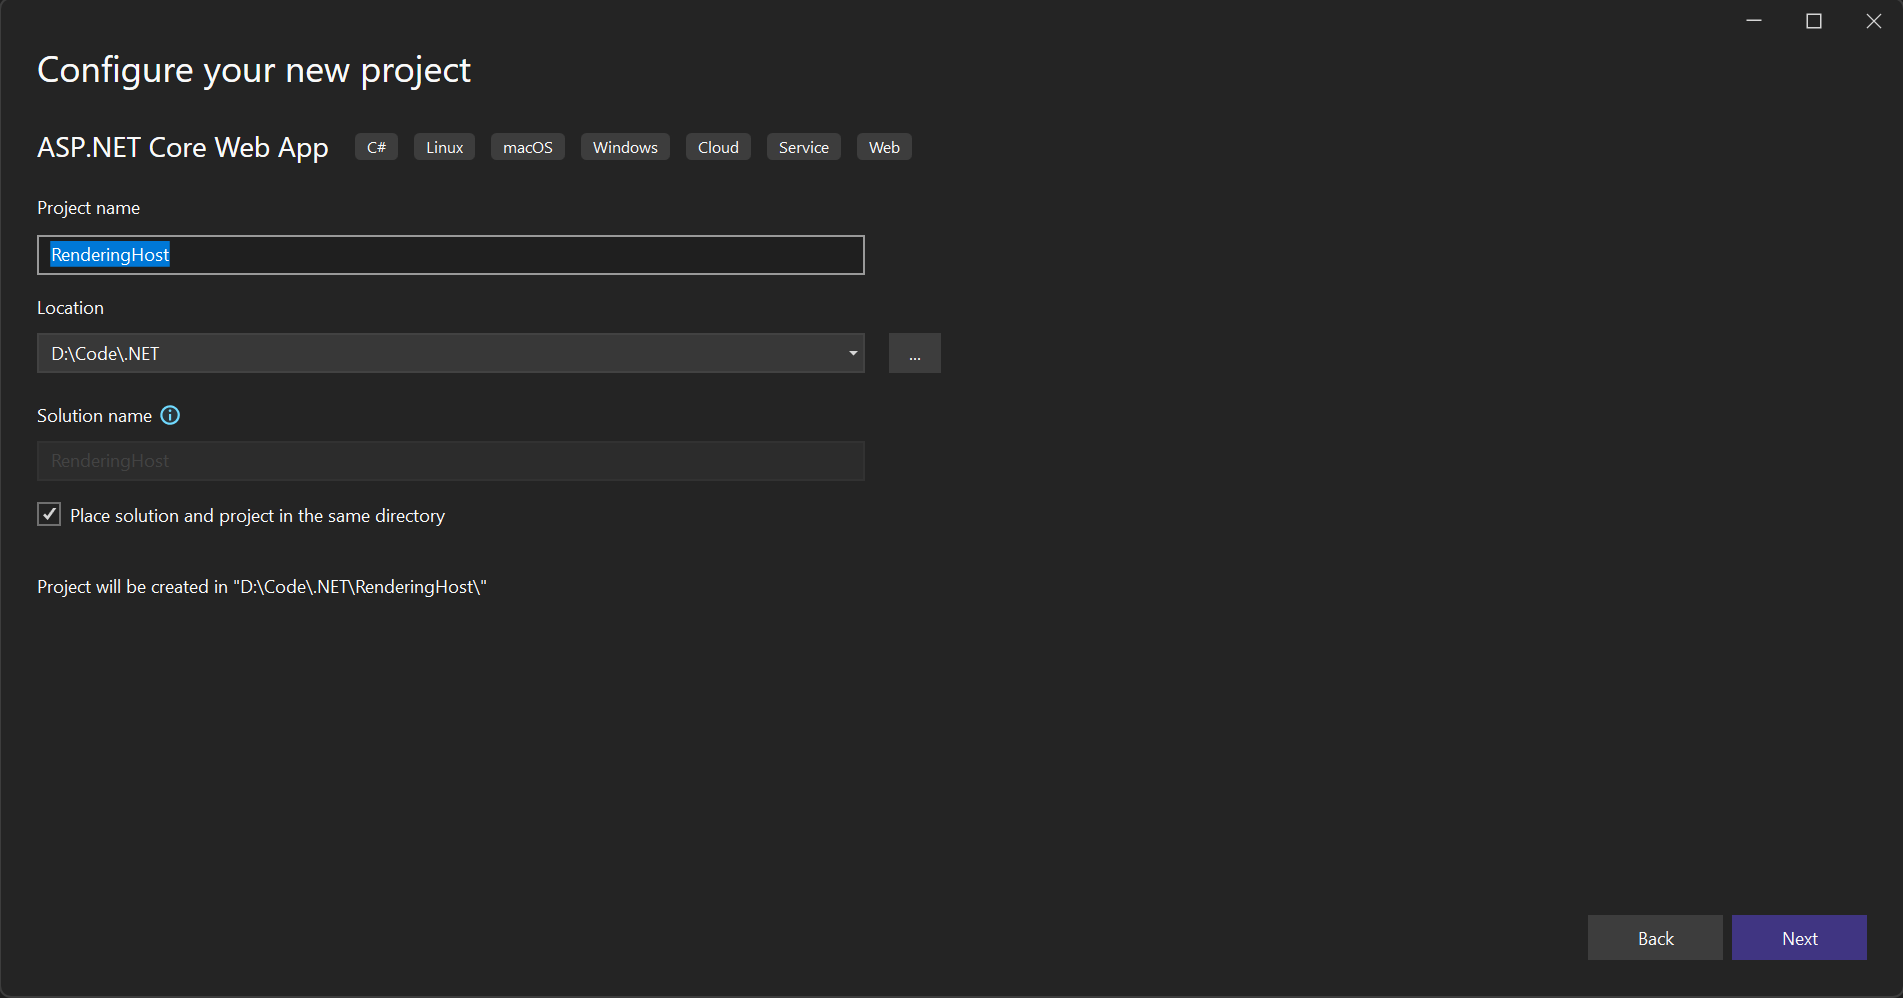
Task: Go Back to the previous step
Action: (1655, 938)
